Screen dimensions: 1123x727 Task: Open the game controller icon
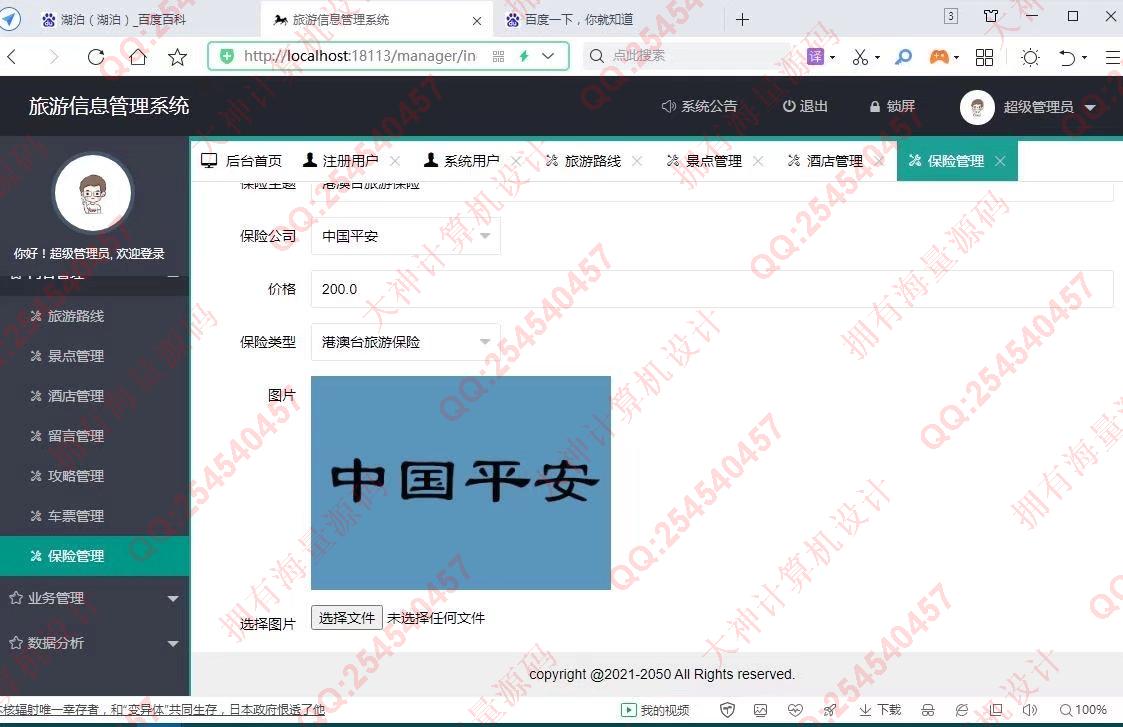[939, 57]
